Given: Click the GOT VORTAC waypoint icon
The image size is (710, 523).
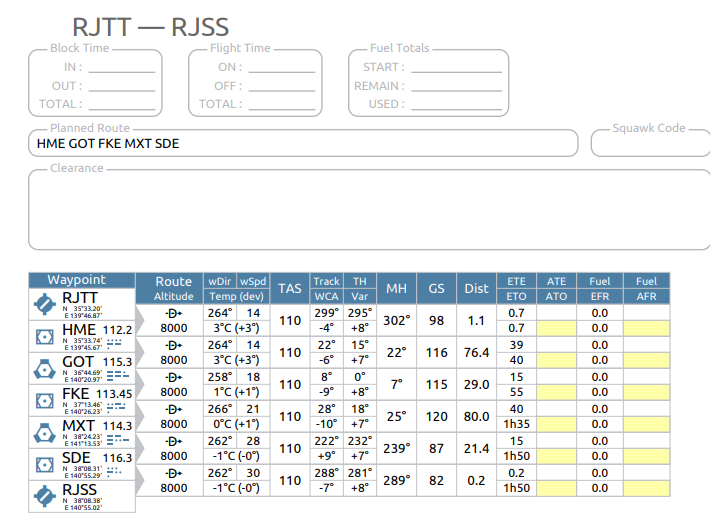Looking at the screenshot, I should [x=45, y=369].
